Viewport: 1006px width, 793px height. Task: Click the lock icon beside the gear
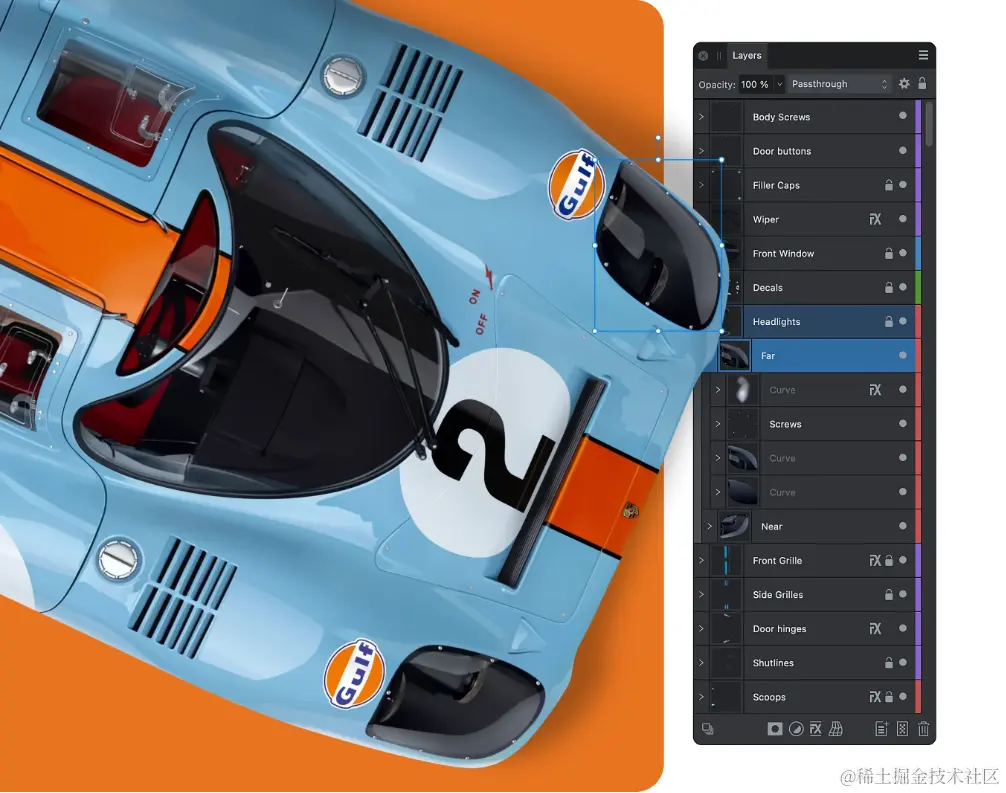[x=922, y=83]
